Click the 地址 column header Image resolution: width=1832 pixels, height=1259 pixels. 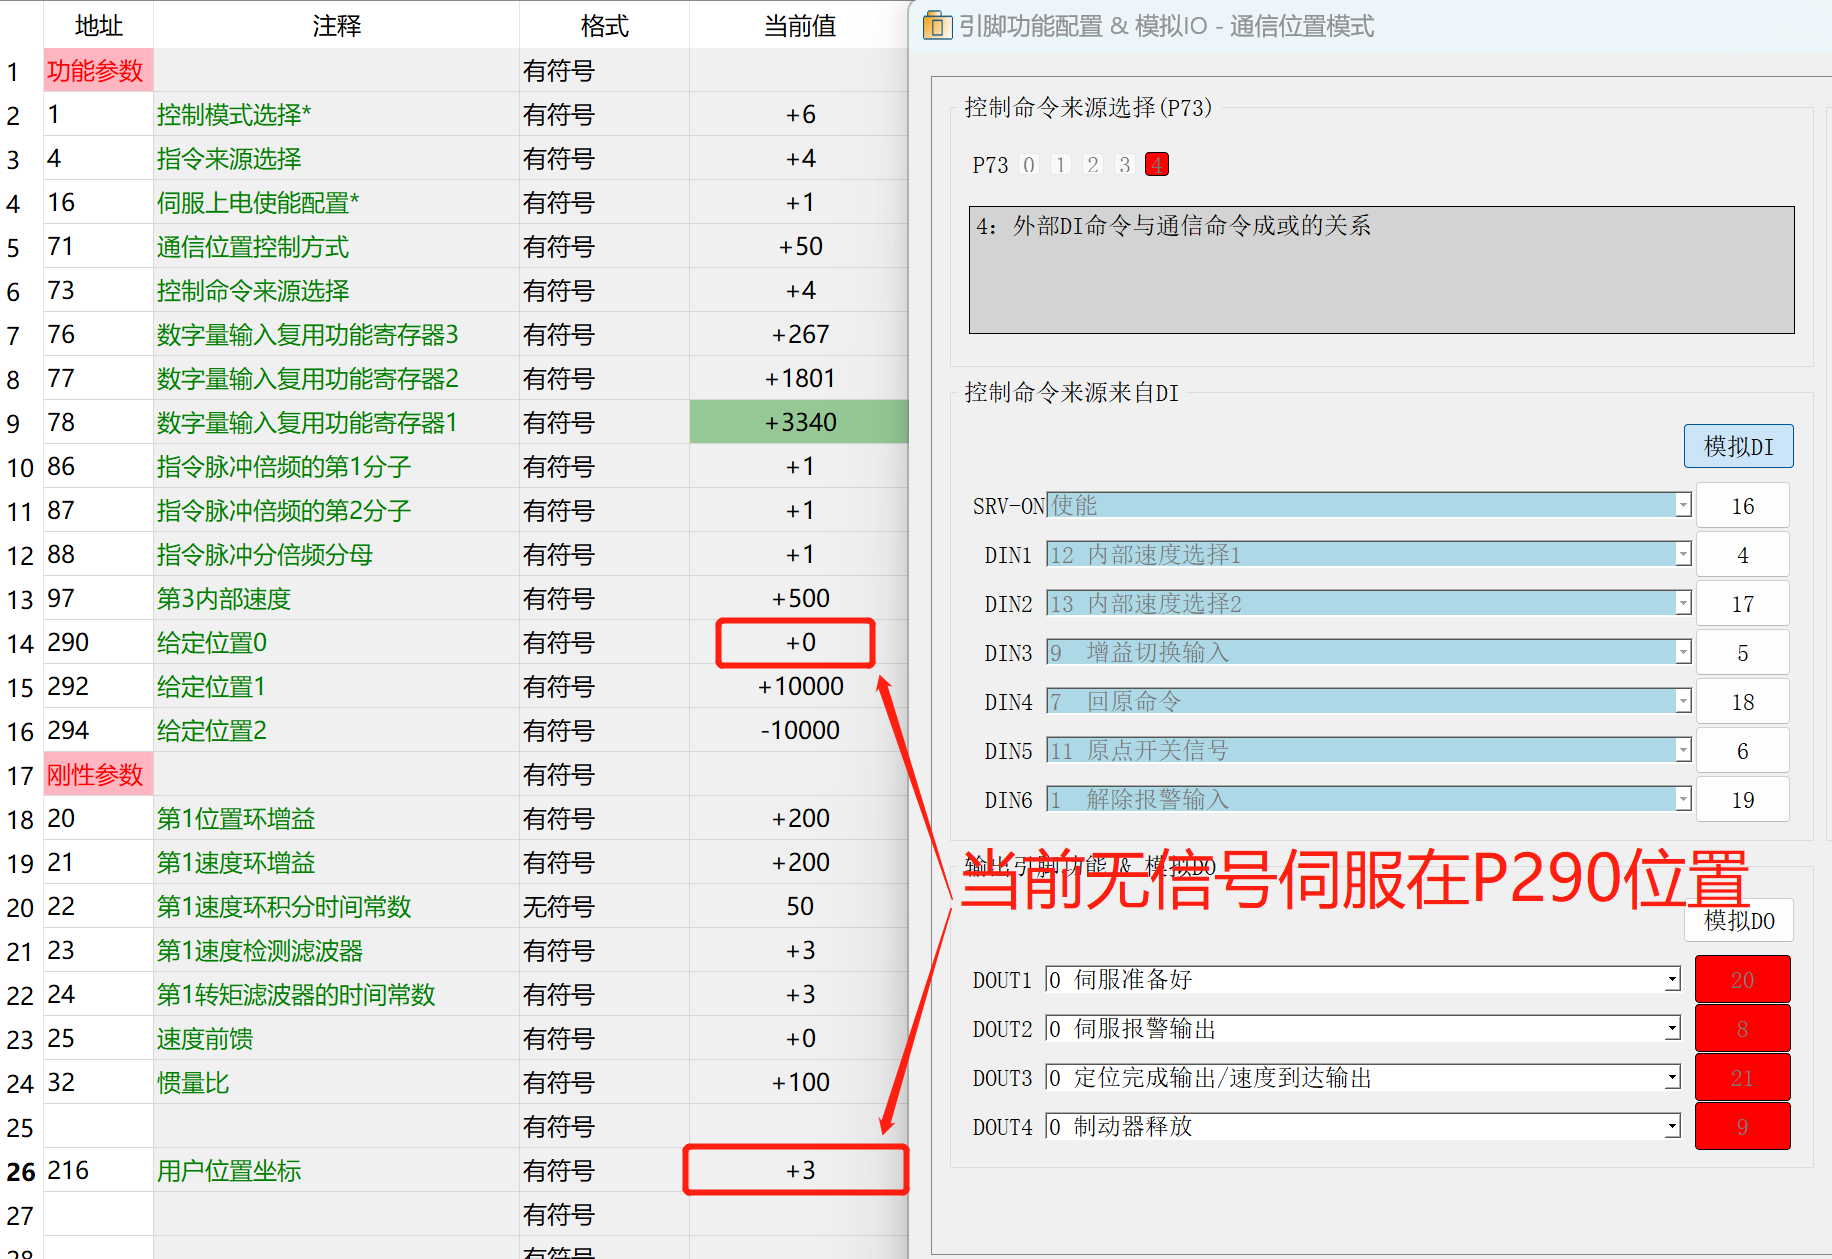click(98, 25)
